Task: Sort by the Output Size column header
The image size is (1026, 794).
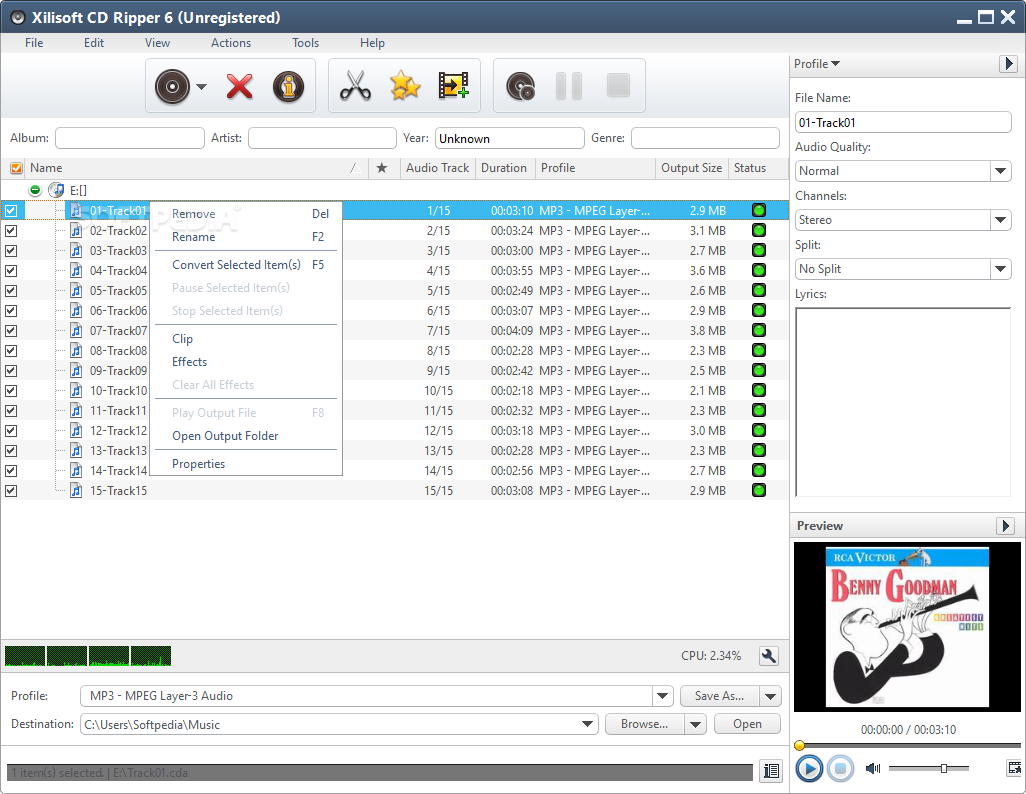Action: [692, 168]
